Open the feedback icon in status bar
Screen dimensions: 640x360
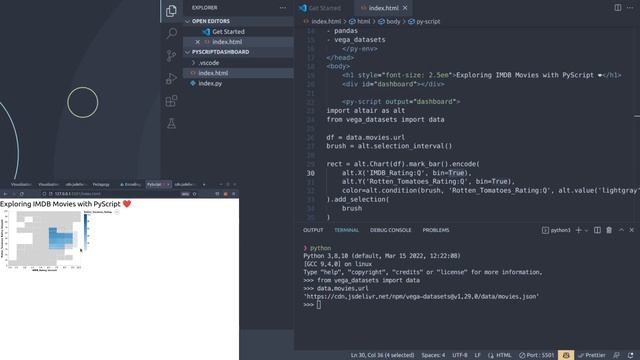pos(616,356)
